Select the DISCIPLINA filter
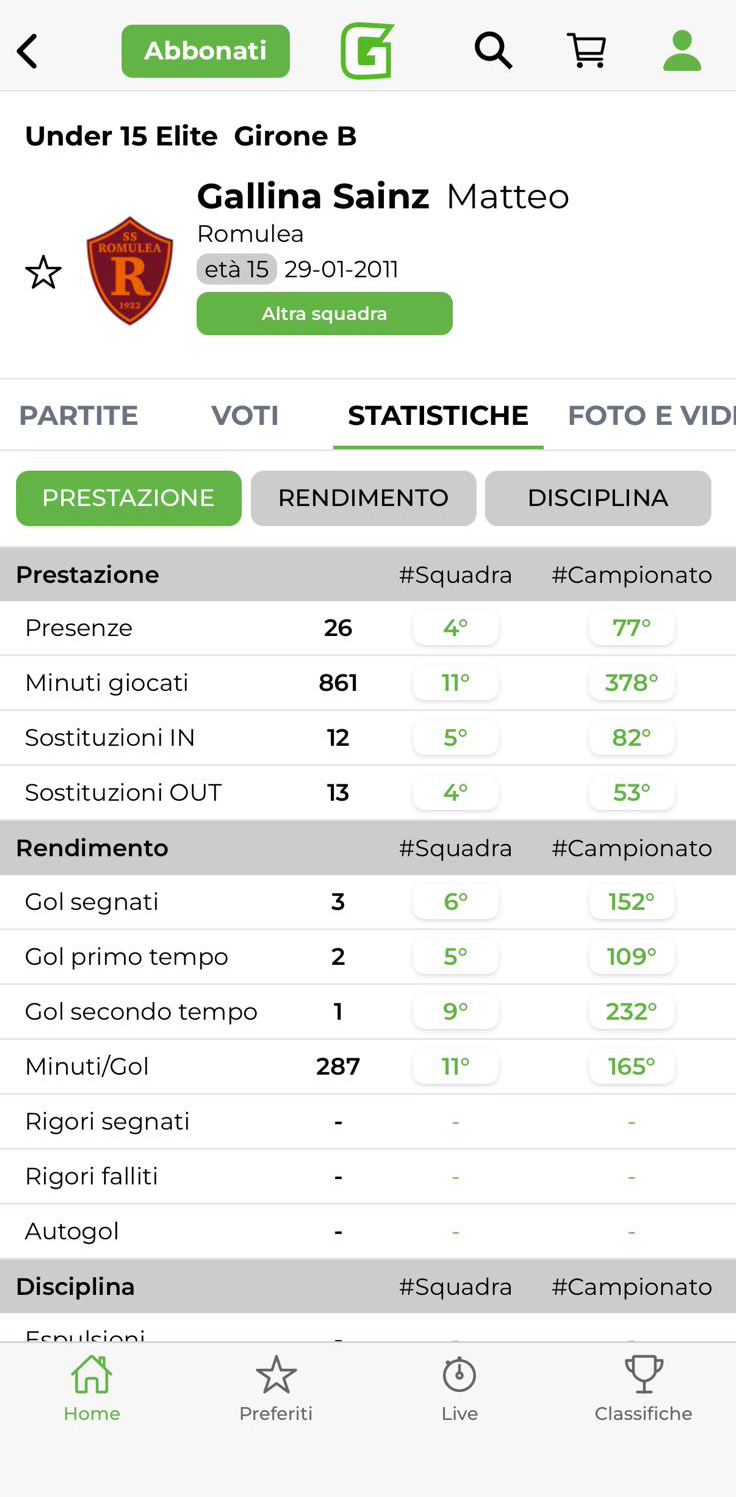 click(597, 498)
